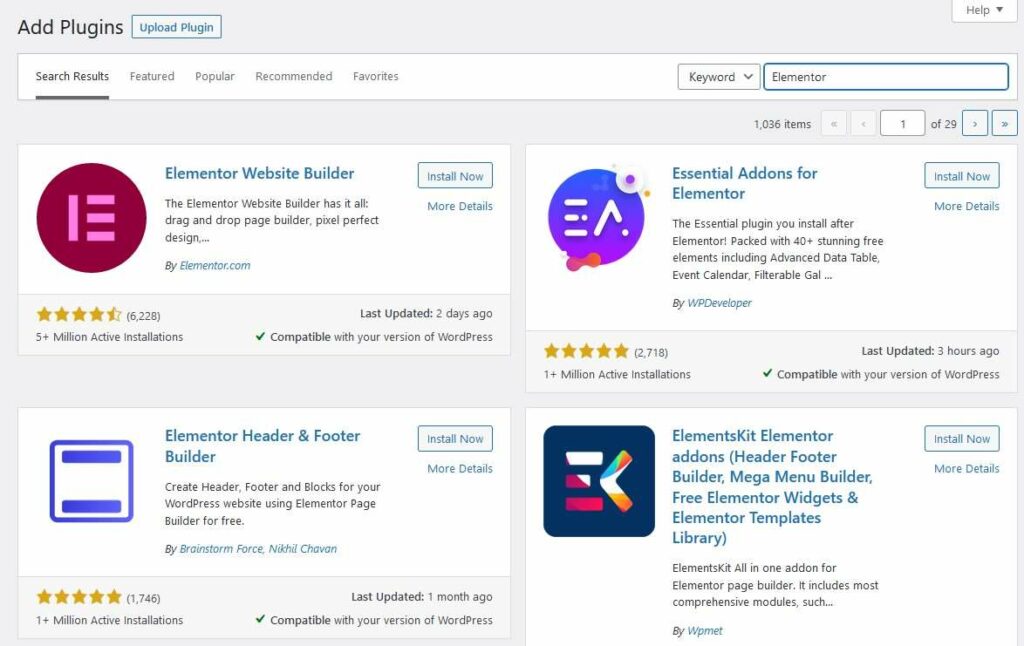Click the Essential Addons for Elementor icon
Image resolution: width=1024 pixels, height=646 pixels.
point(599,218)
